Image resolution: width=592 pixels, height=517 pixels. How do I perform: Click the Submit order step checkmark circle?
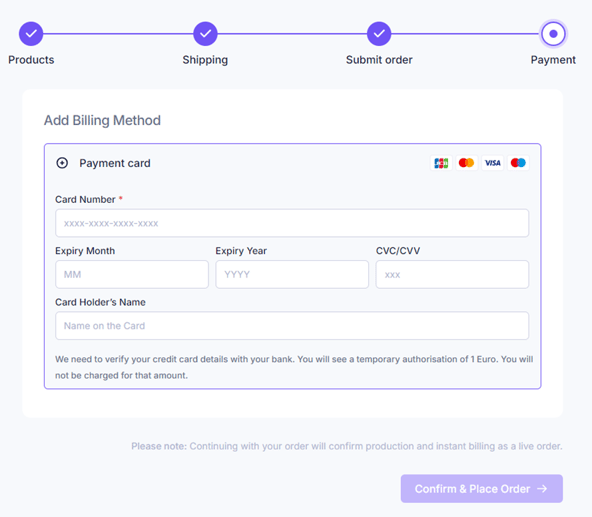[379, 34]
